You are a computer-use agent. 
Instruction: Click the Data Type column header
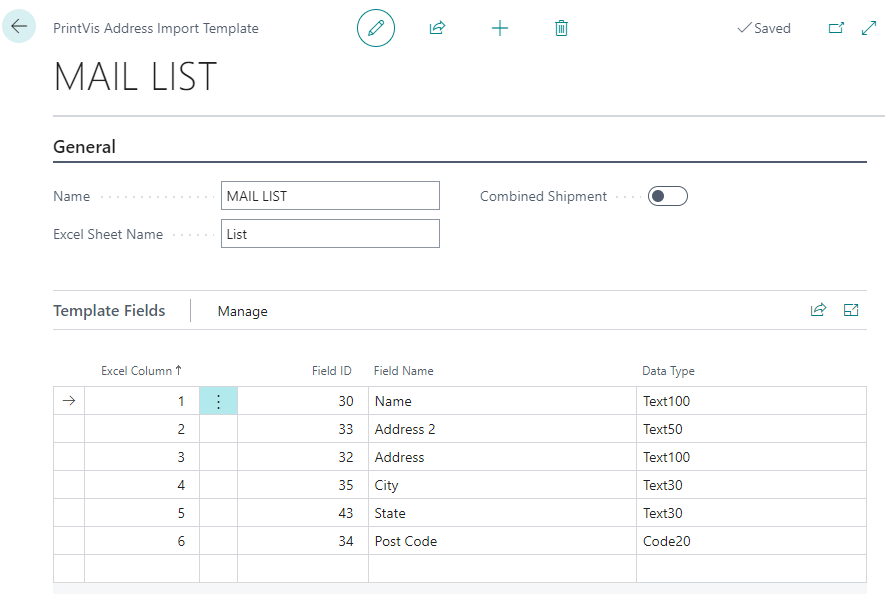668,371
